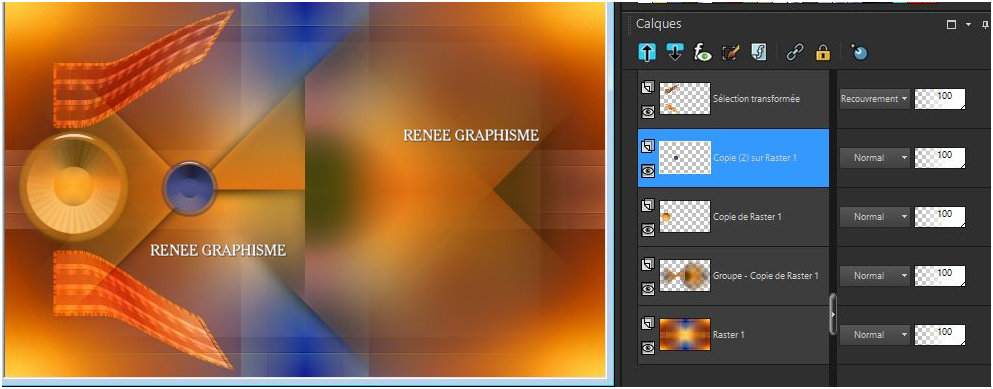This screenshot has width=993, height=389.
Task: Click the blue sphere icon in Calques toolbar
Action: tap(859, 53)
